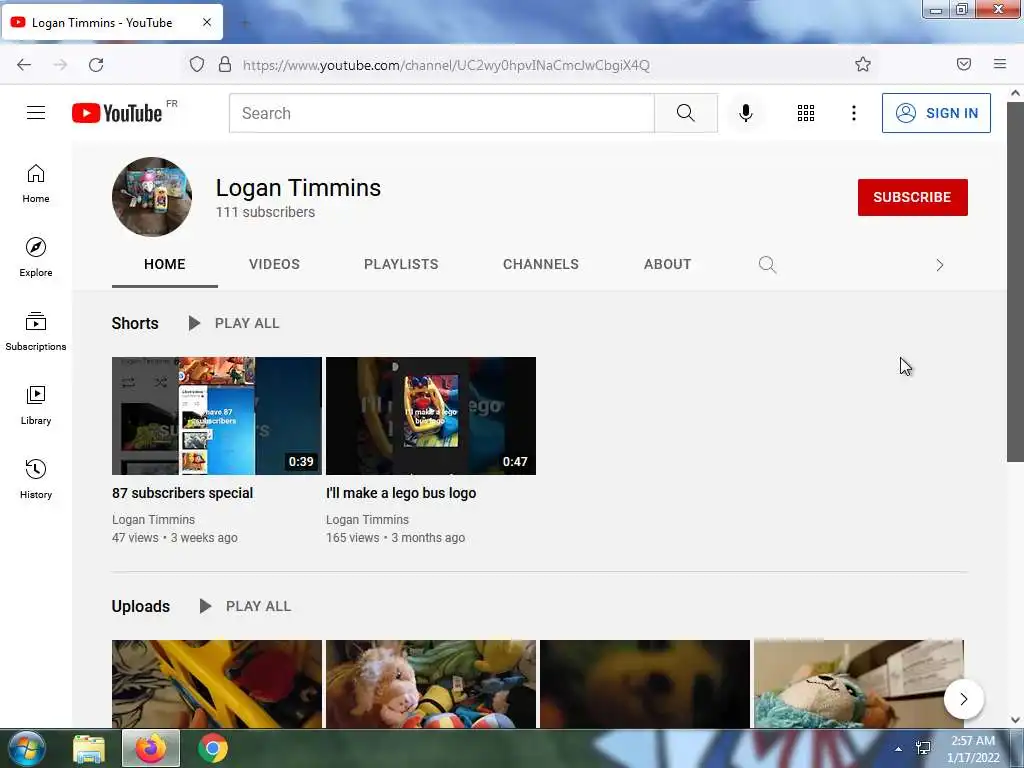This screenshot has height=768, width=1024.
Task: Open third Uploads thumbnail, dark blurry image
Action: point(645,684)
